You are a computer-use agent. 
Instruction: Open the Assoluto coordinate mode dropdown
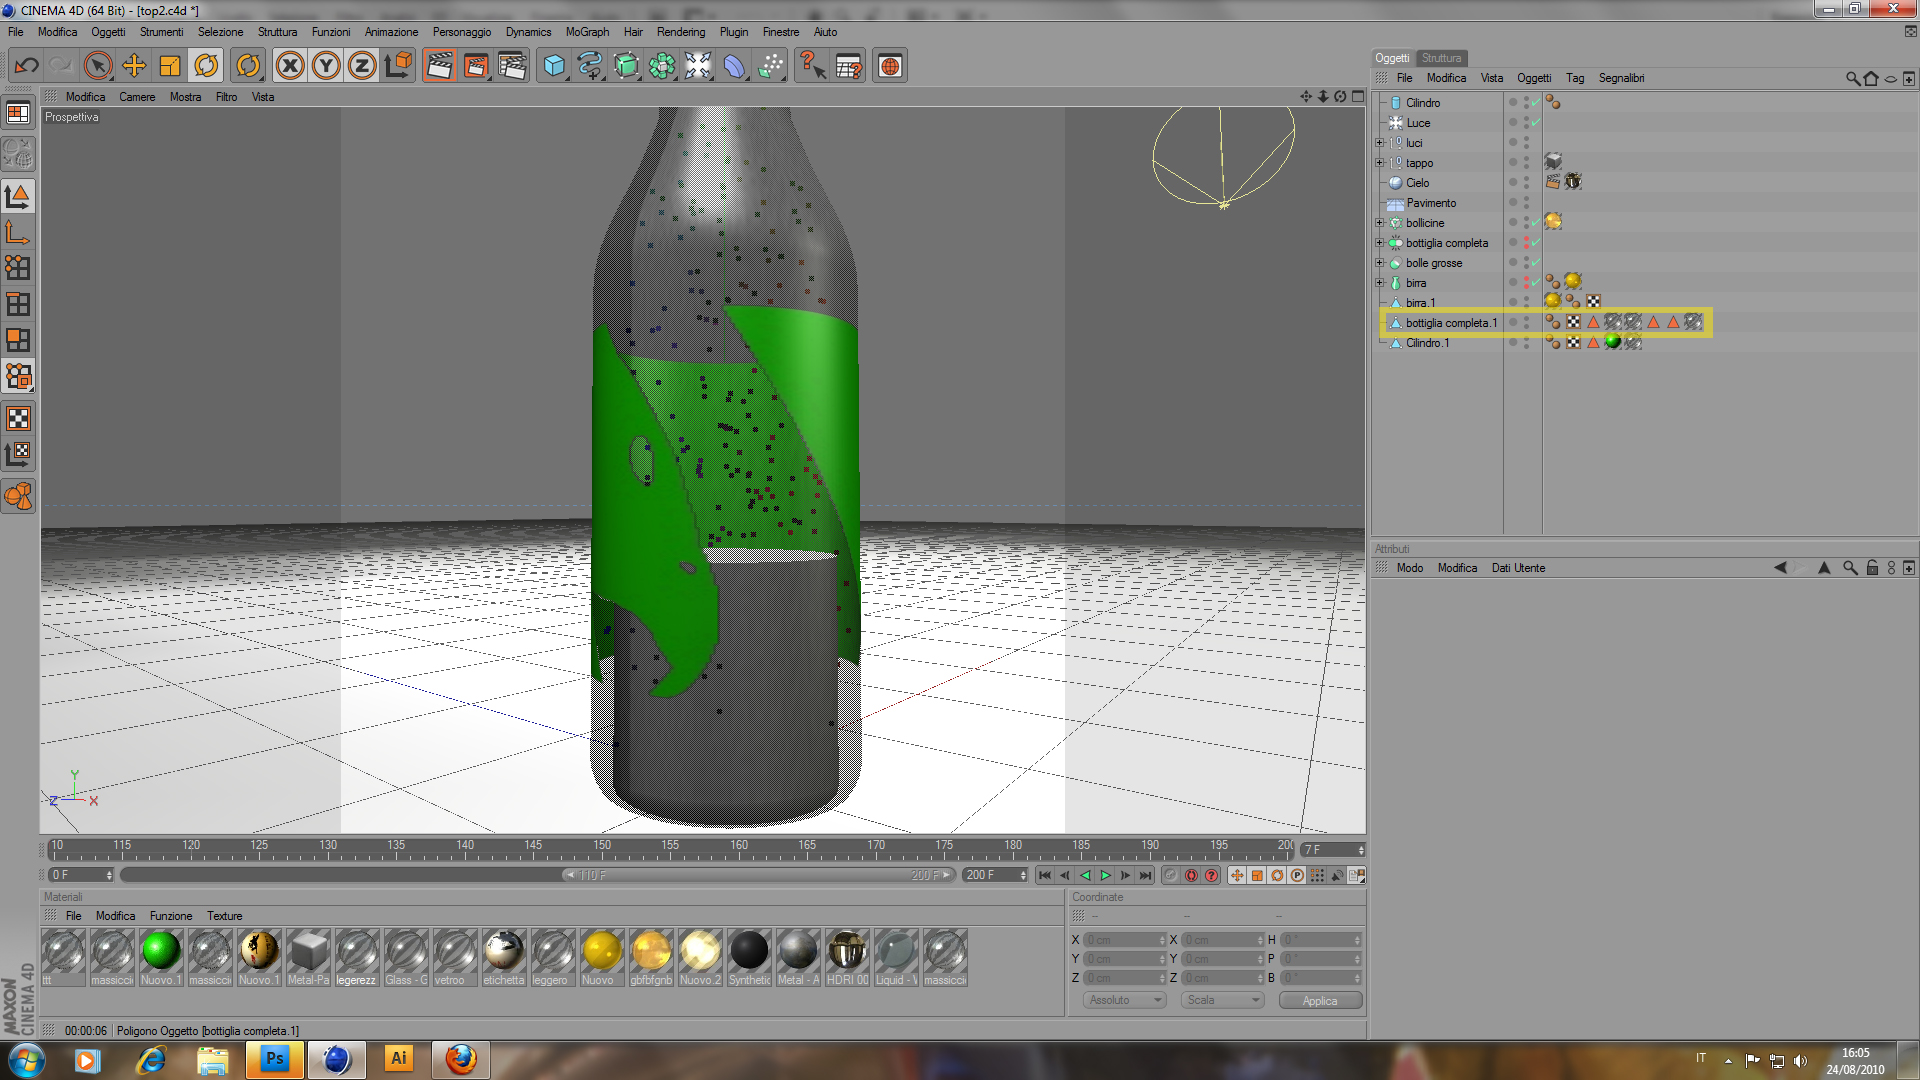click(1124, 1000)
